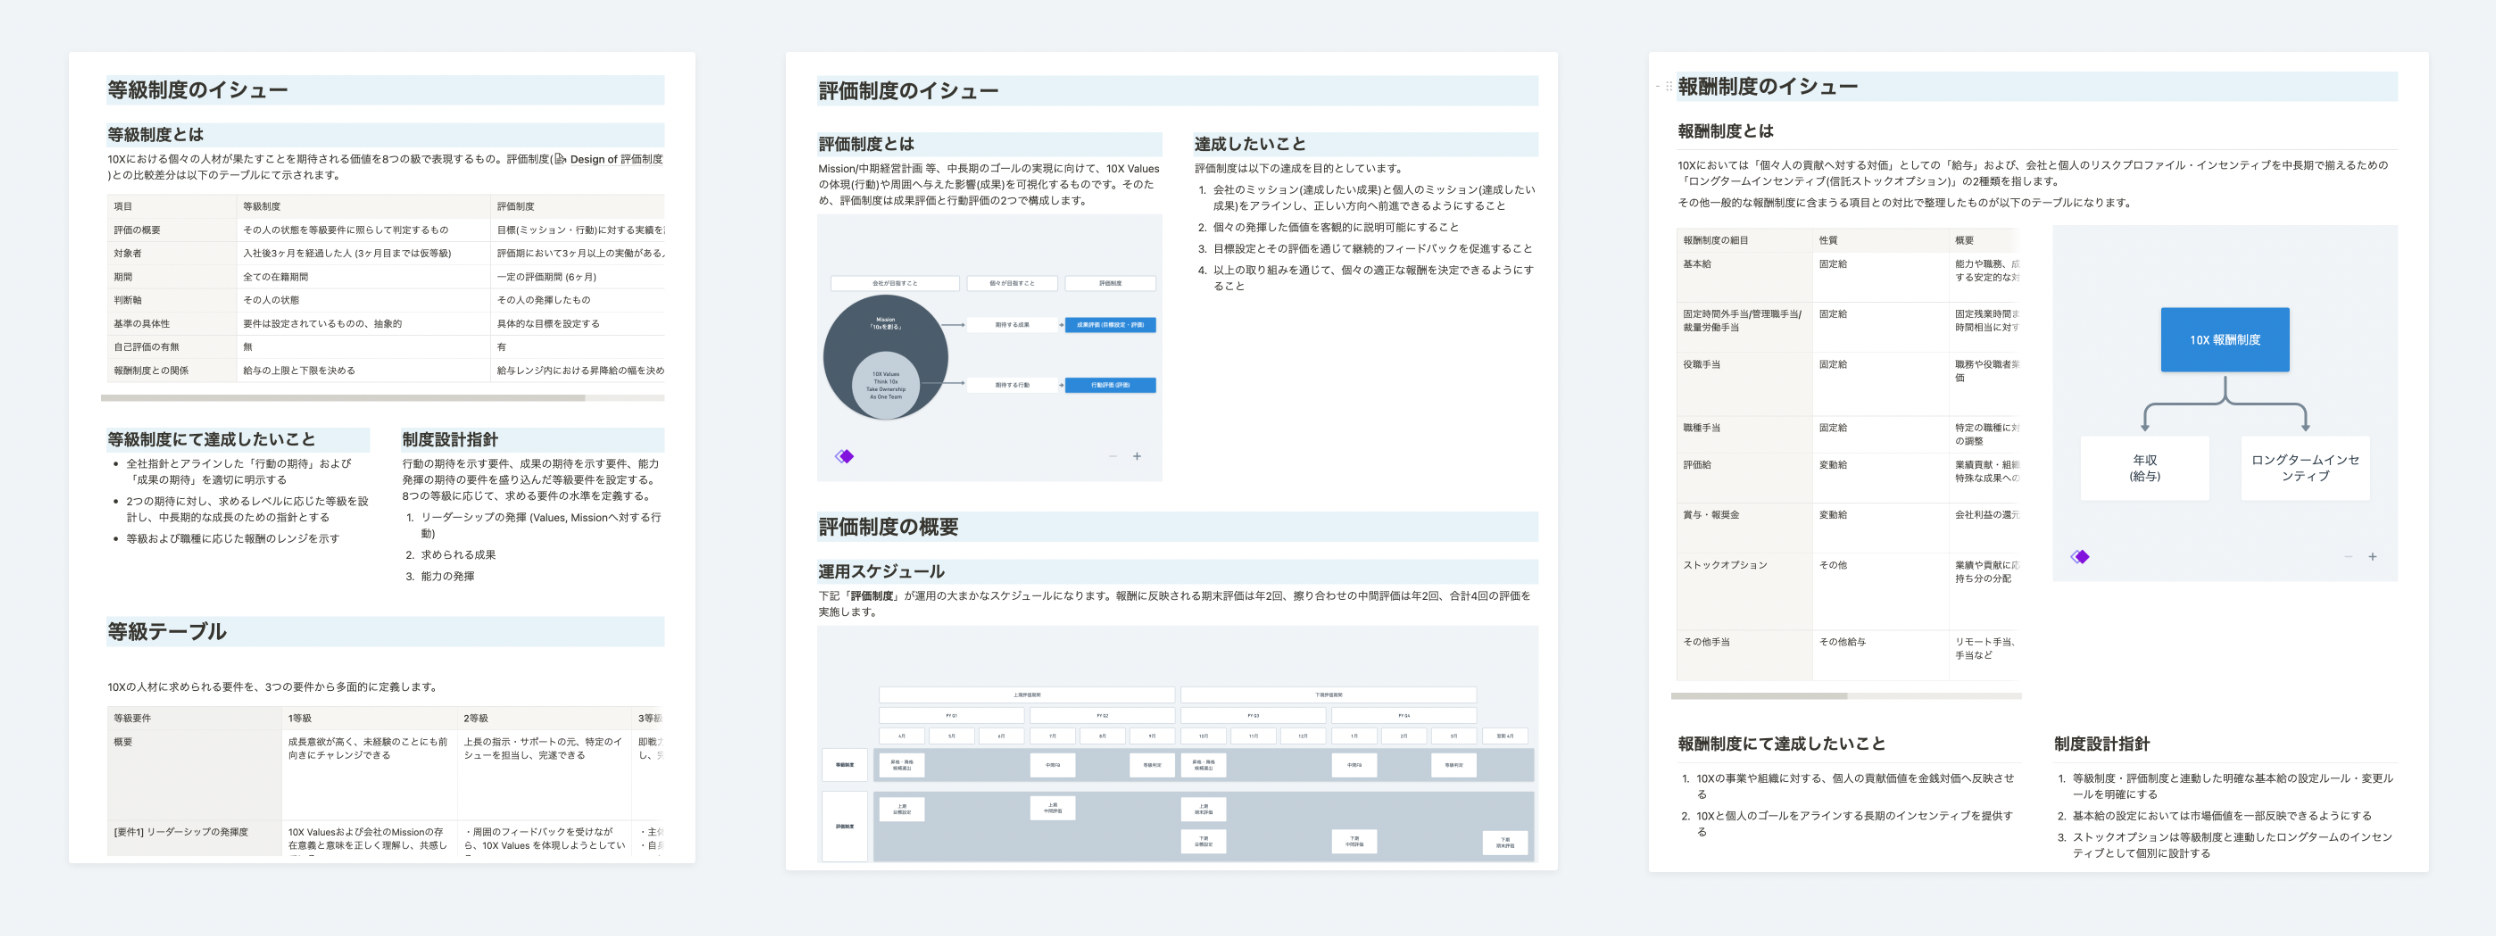The width and height of the screenshot is (2496, 936).
Task: Click the 制度設計指針 heading on the 等級制度 page
Action: point(450,440)
